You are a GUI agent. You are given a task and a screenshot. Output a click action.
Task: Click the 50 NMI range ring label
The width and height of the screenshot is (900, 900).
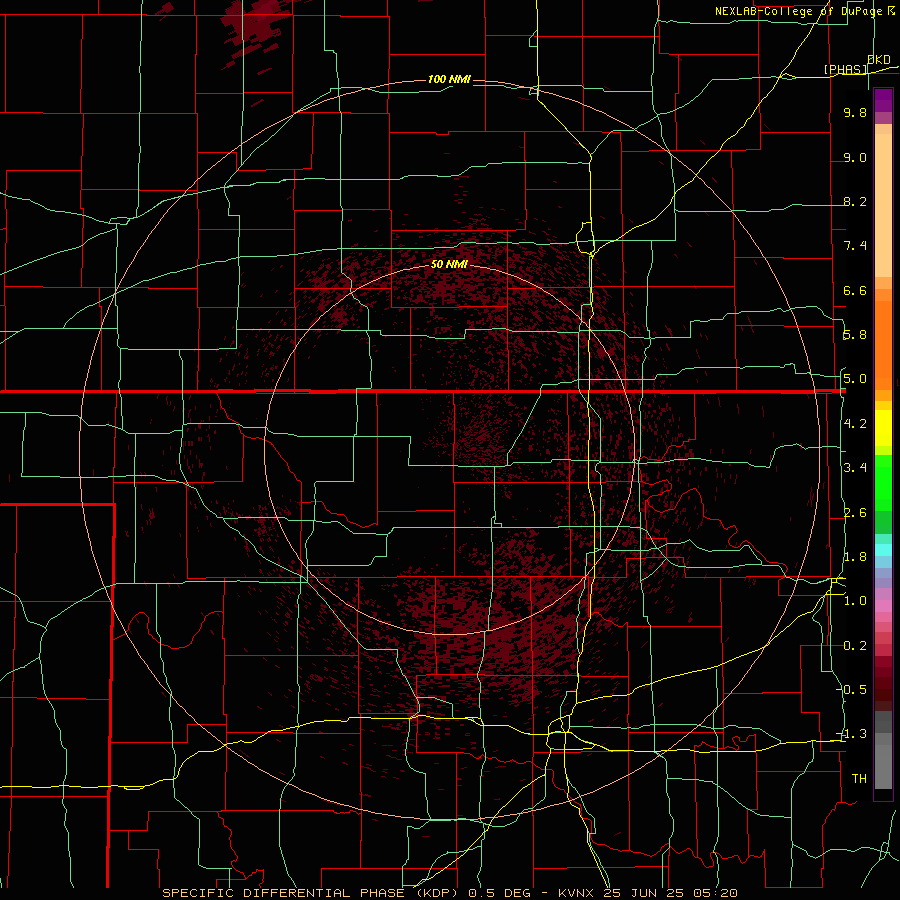tap(449, 264)
